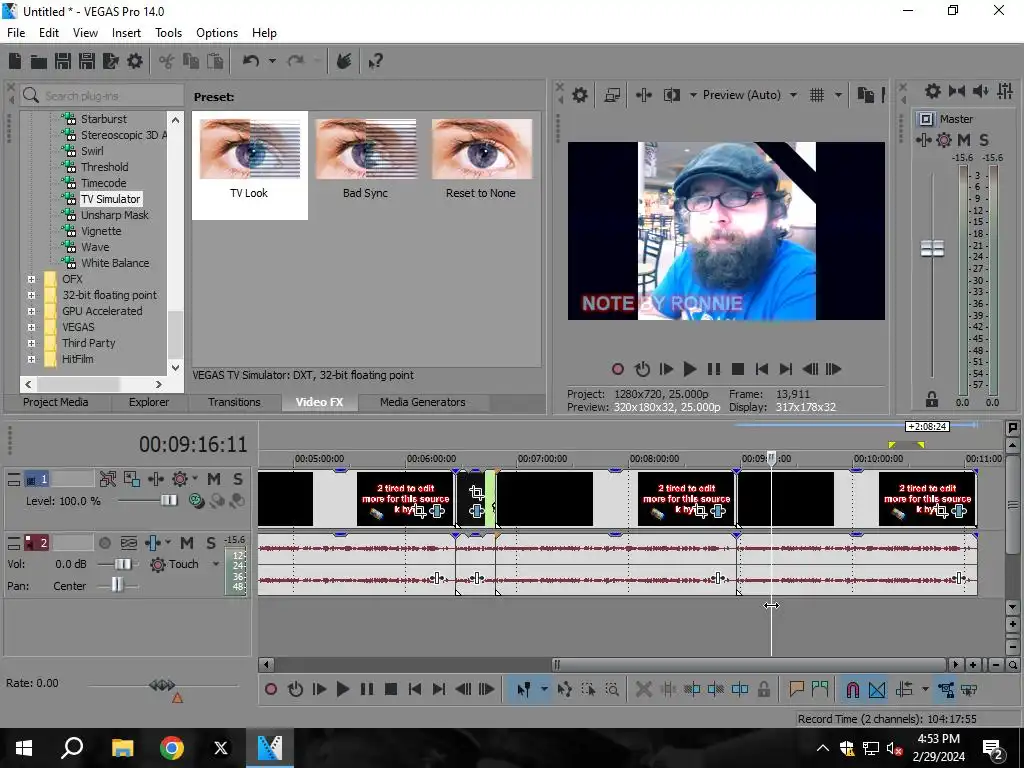Screen dimensions: 1024x768
Task: Click Dim Output speaker icon in Master
Action: [981, 91]
